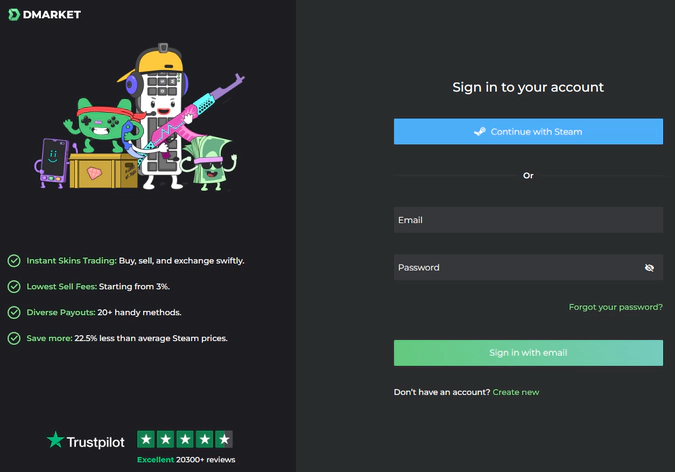Click 'Sign in to your account' heading
Screen dimensions: 675x472
click(528, 87)
